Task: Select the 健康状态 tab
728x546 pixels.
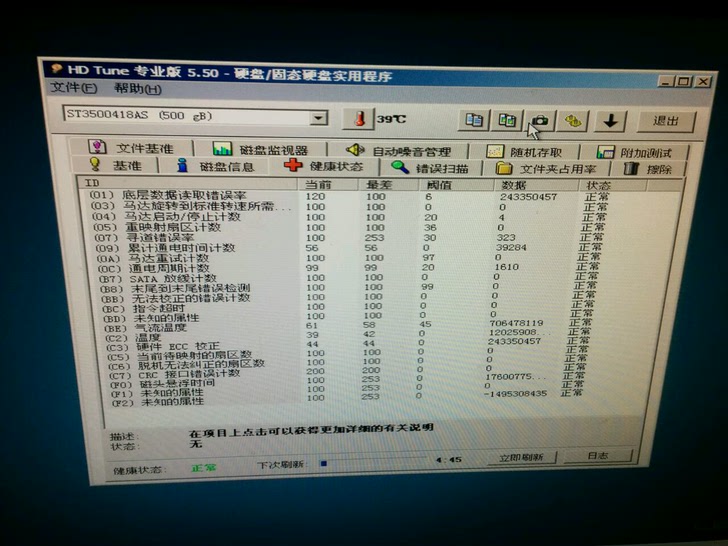Action: (324, 166)
